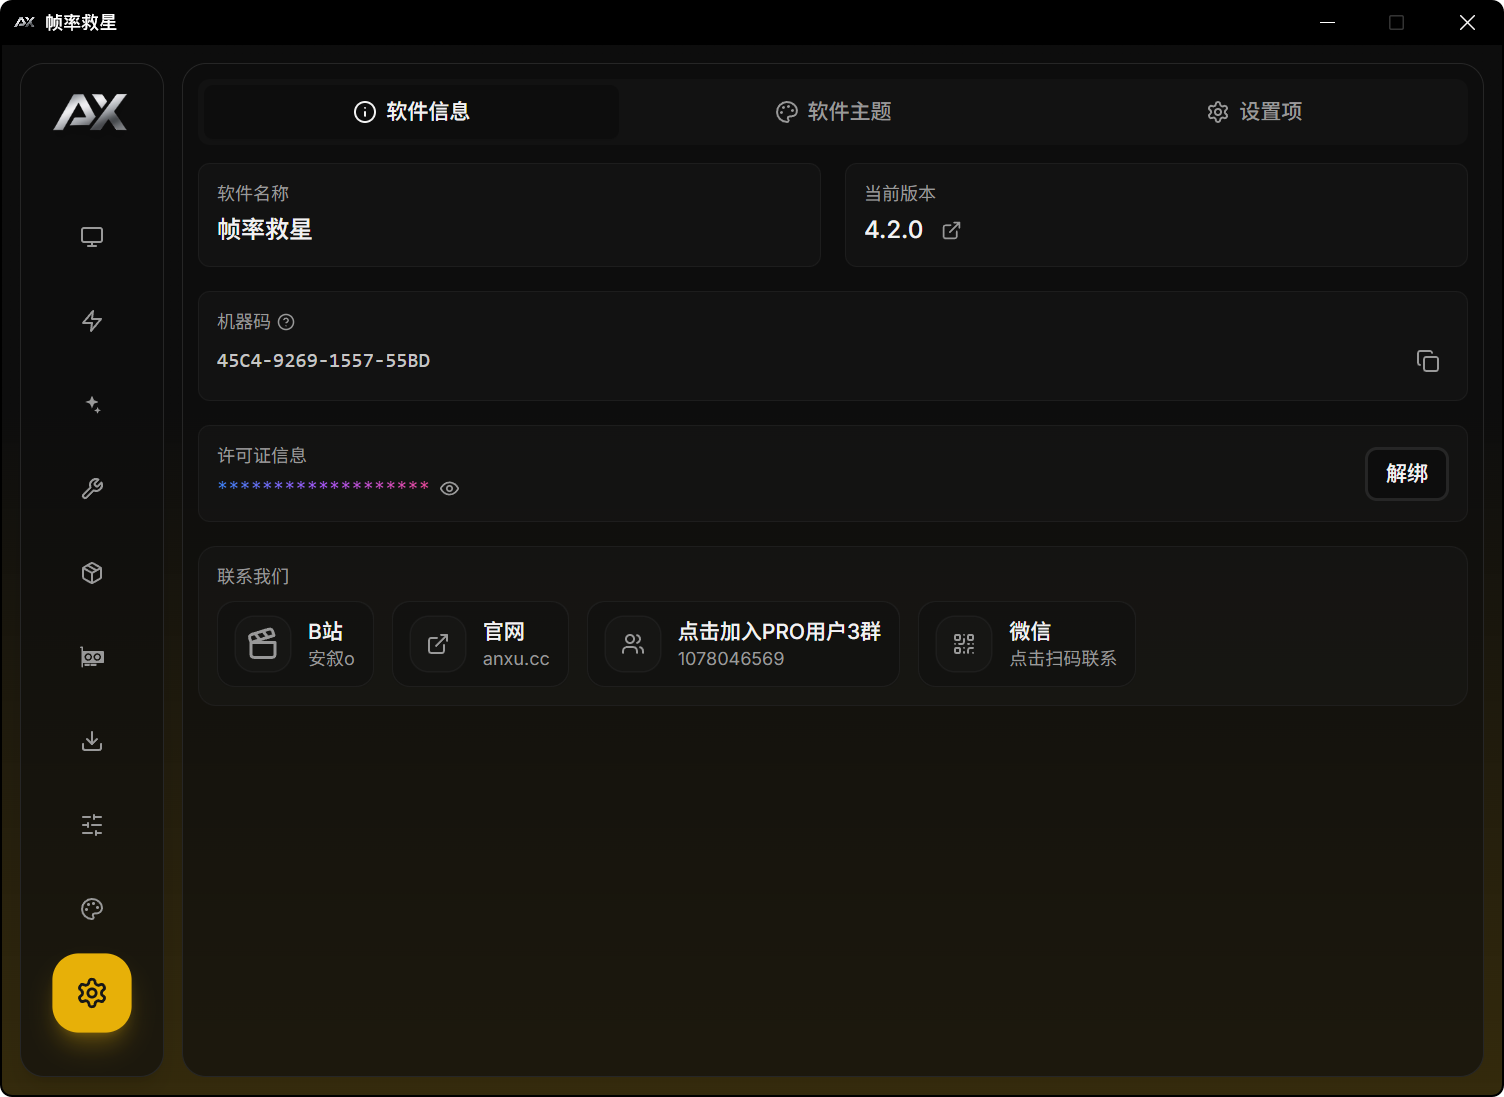Open the download sidebar icon
1504x1097 pixels.
(92, 741)
